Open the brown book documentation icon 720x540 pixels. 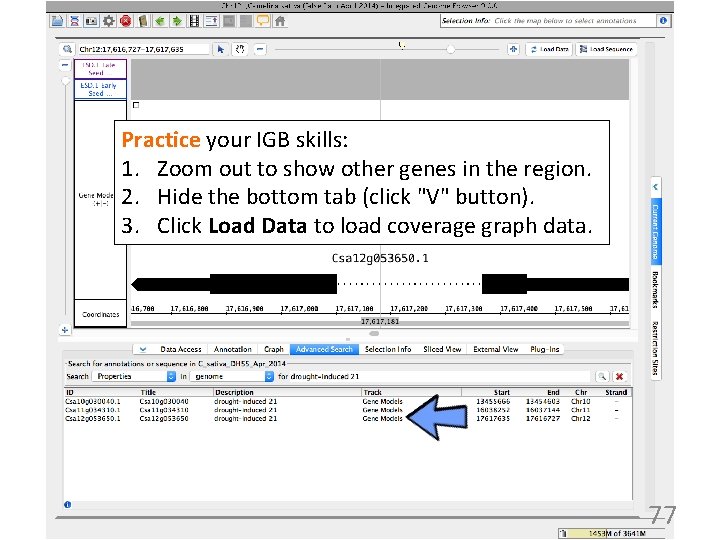click(x=143, y=21)
